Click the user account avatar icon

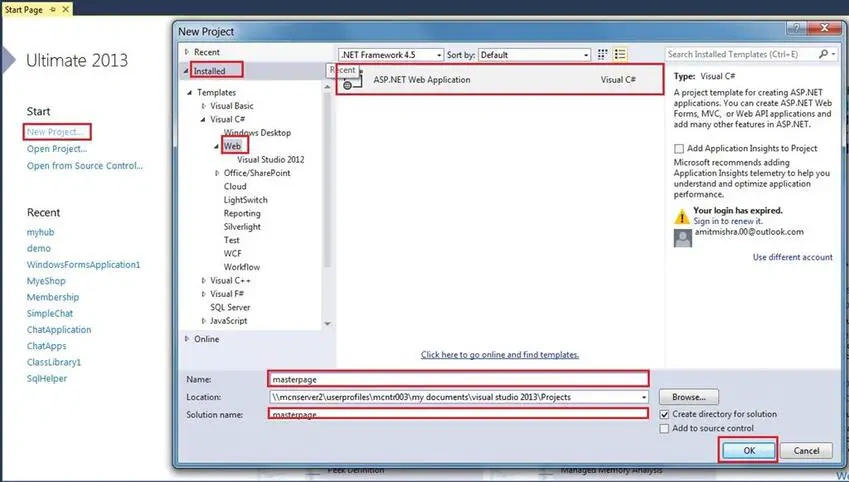682,238
